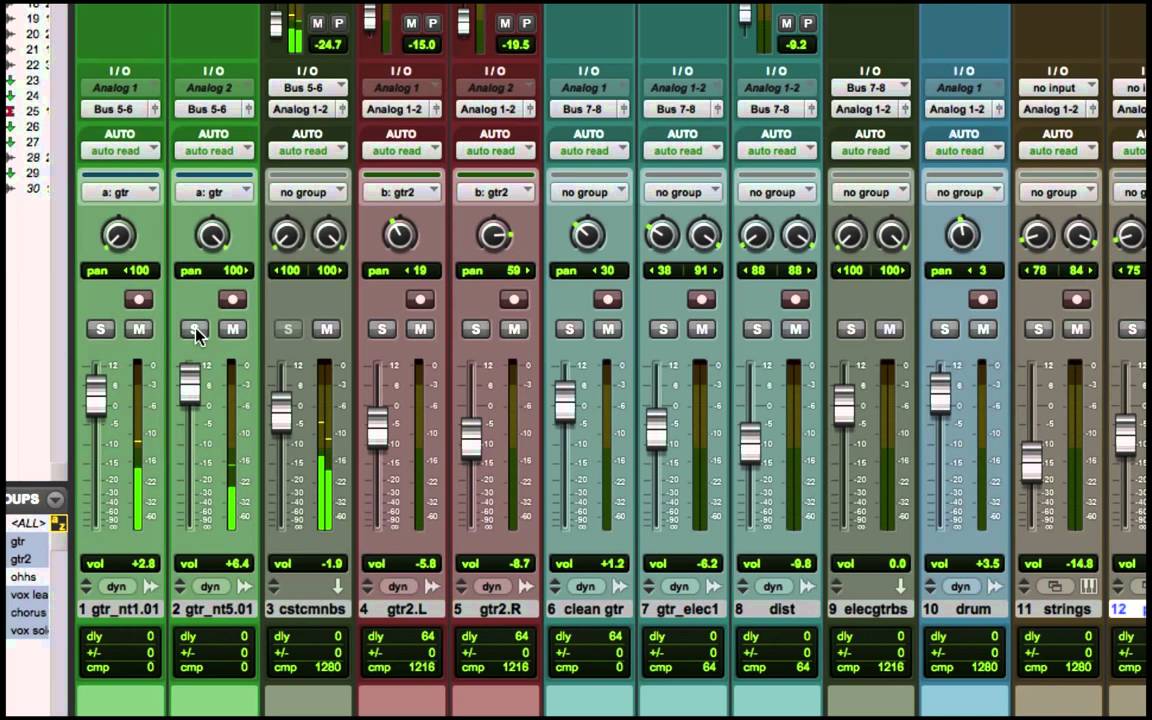Click the strings volume fader

[1032, 461]
